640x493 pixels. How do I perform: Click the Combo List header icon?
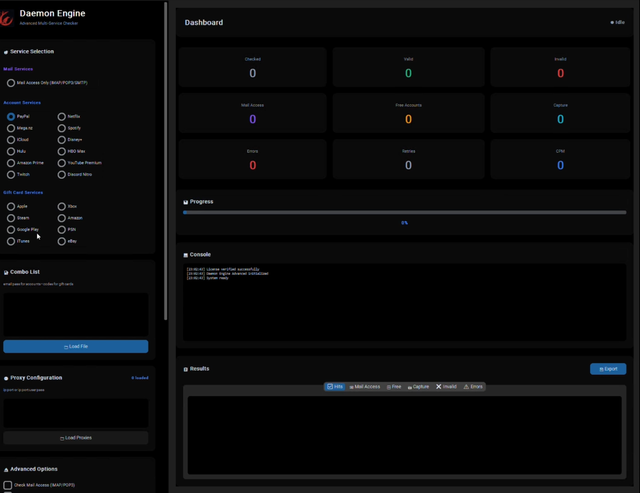6,272
